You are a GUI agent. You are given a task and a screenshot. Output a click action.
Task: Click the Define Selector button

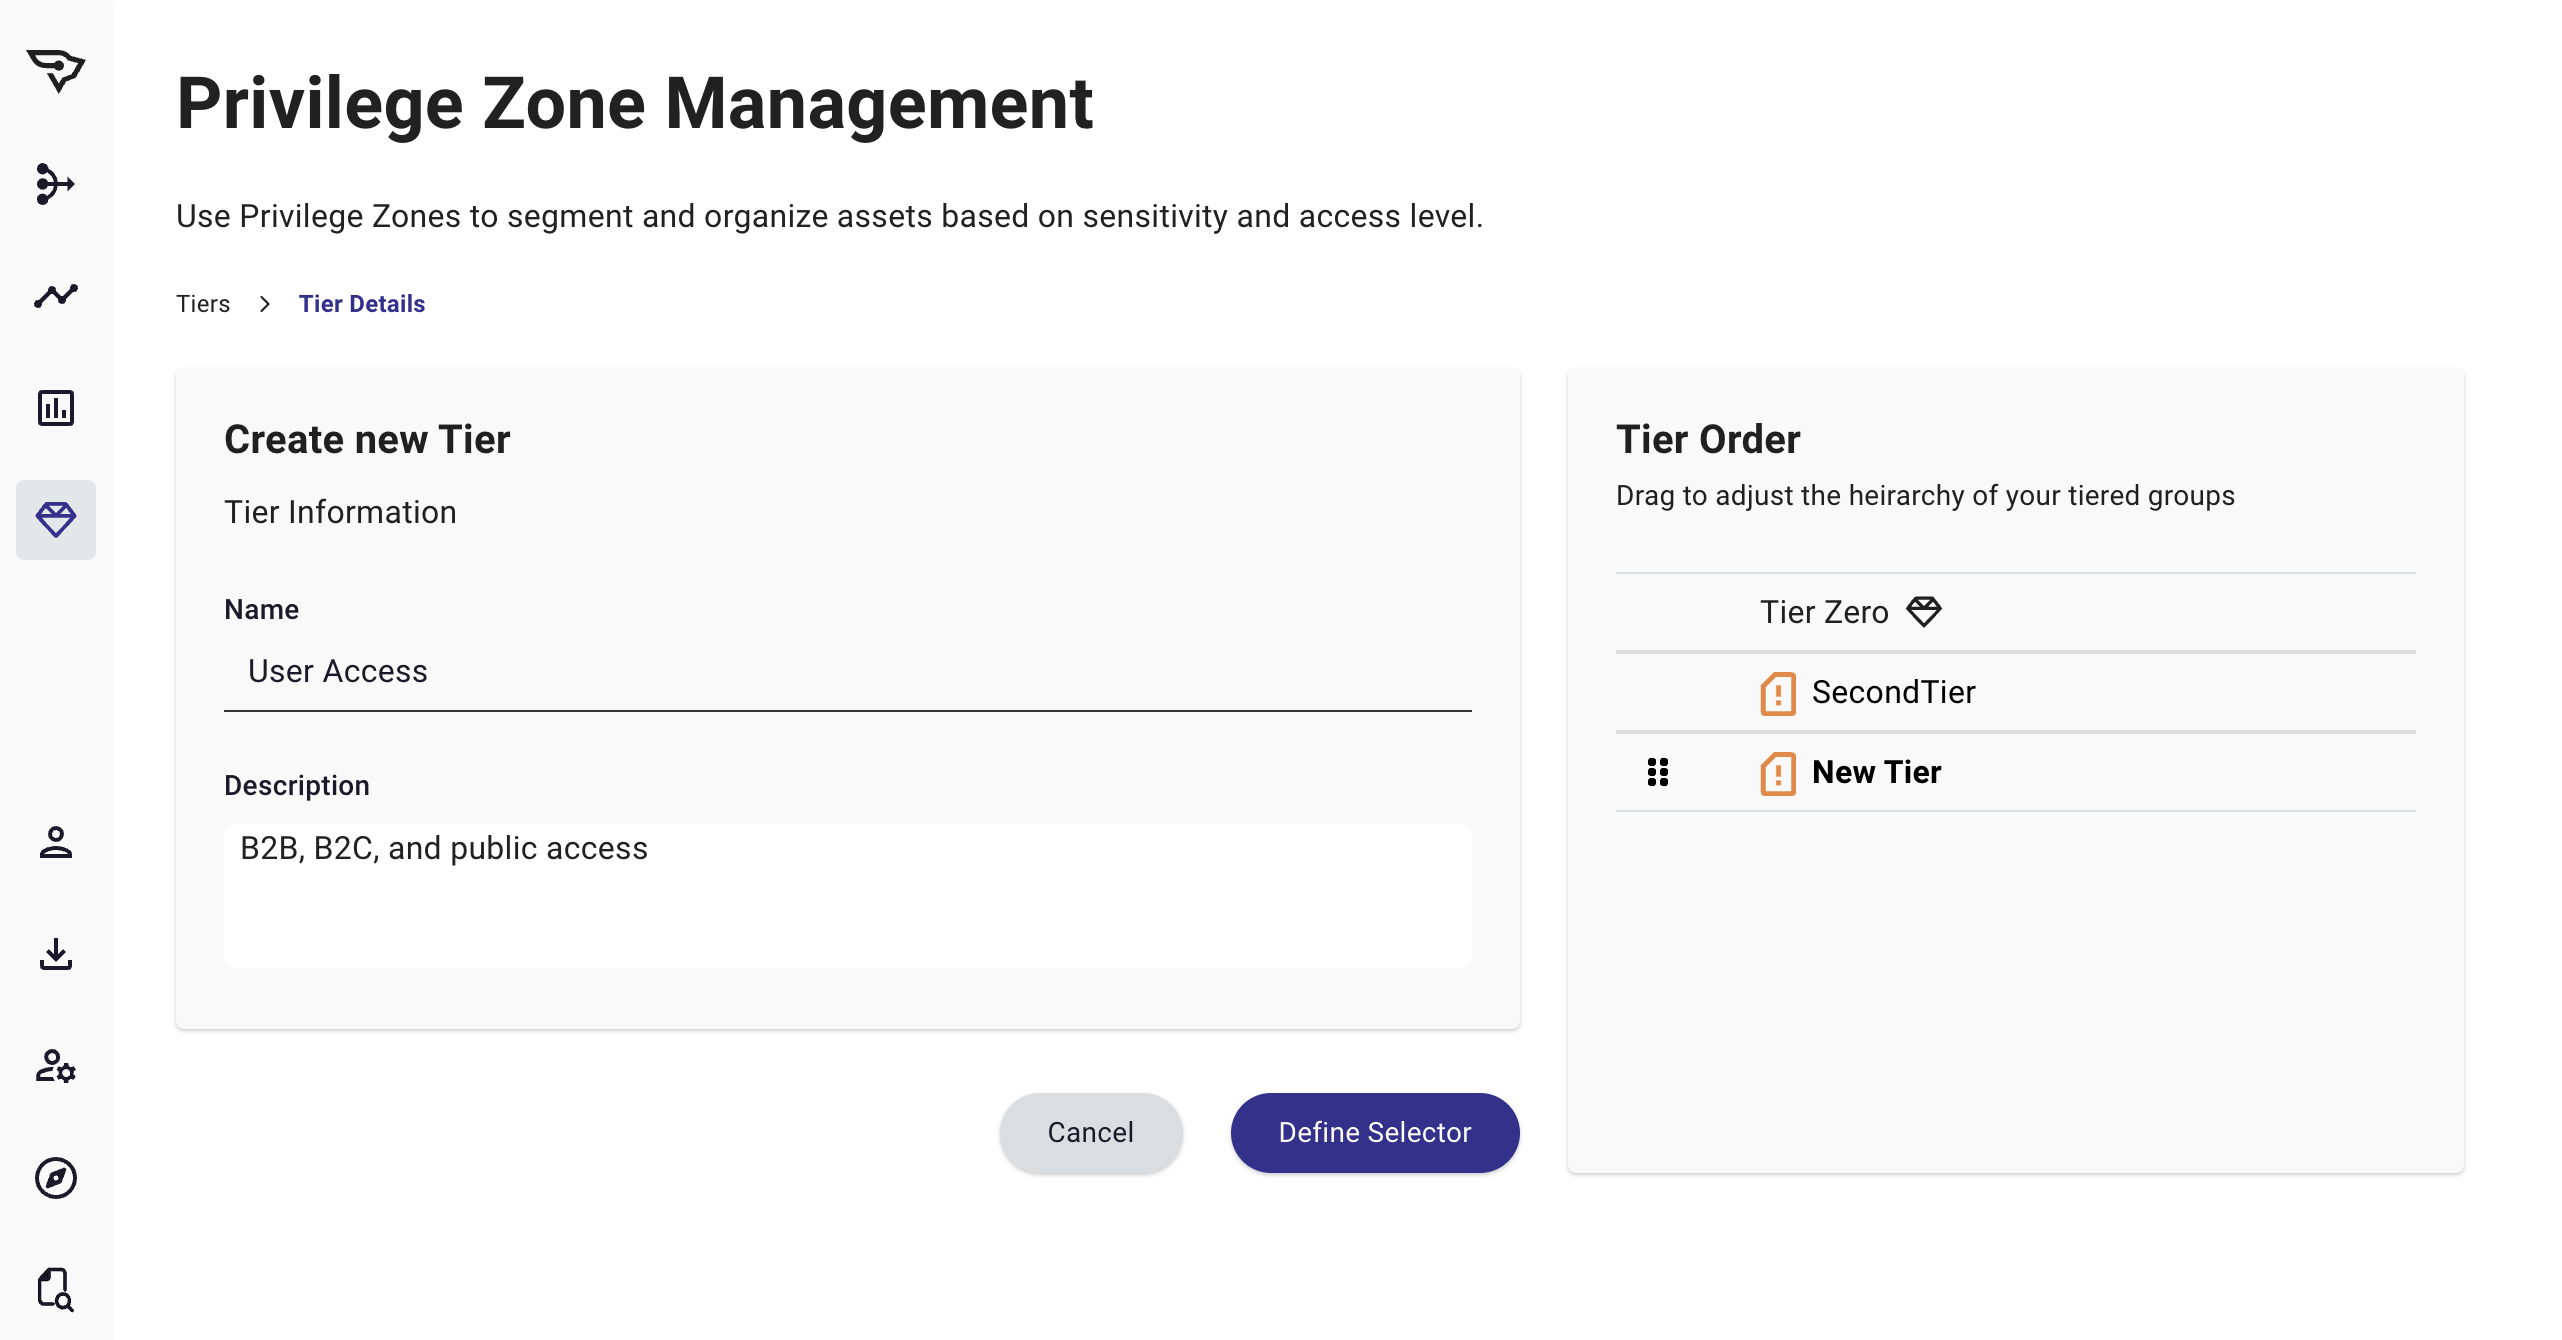(1374, 1132)
